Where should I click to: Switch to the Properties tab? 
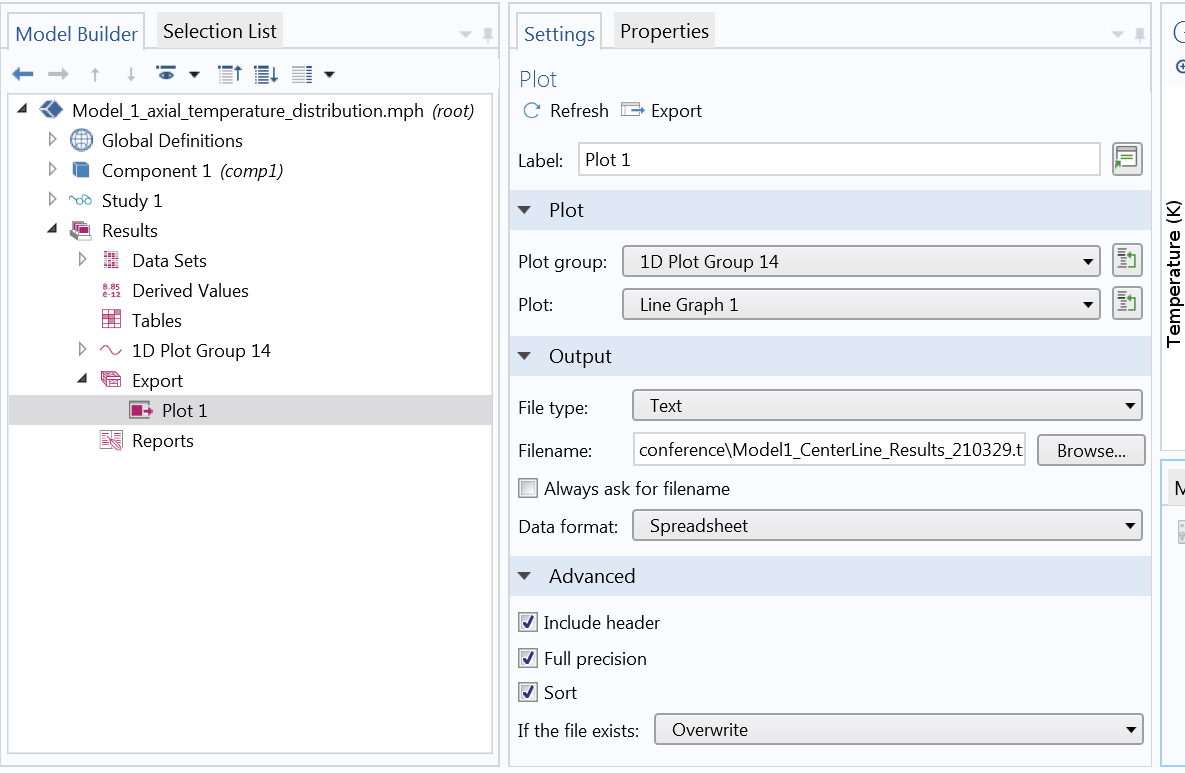(664, 31)
